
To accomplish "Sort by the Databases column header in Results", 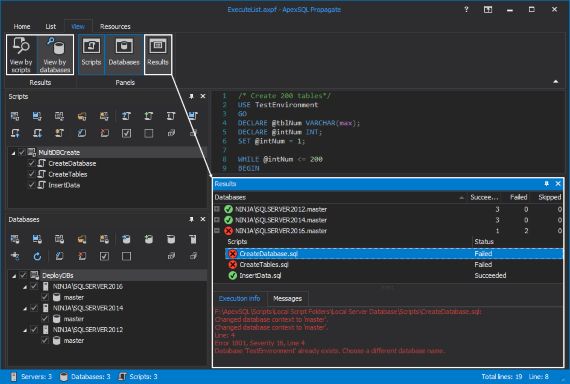I will tap(340, 197).
